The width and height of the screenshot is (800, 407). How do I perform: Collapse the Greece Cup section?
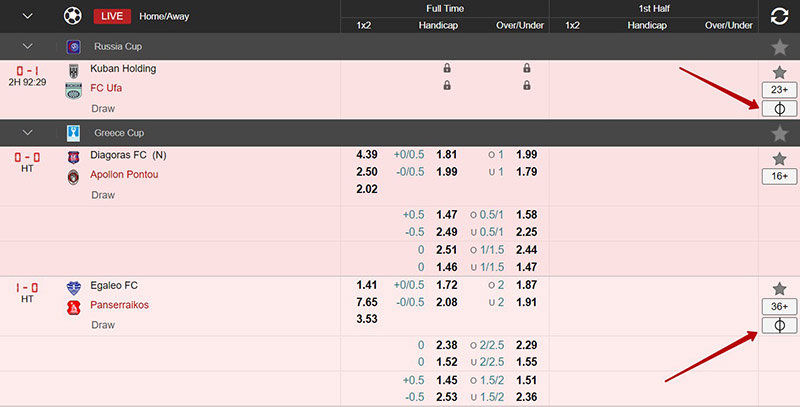coord(27,132)
